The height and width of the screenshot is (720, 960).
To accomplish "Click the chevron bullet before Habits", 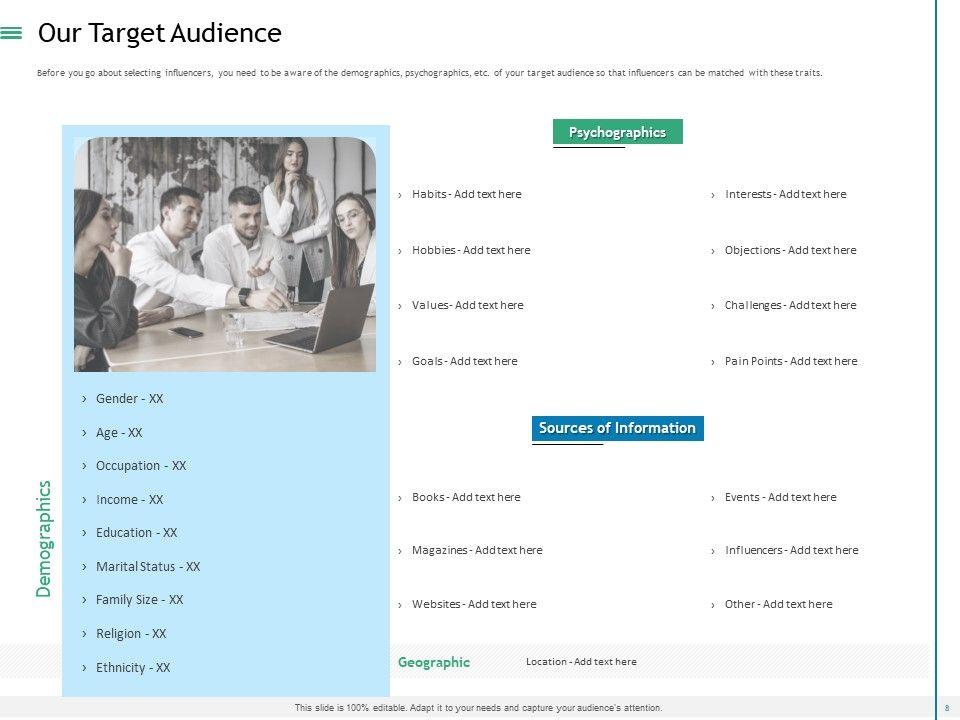I will point(400,195).
